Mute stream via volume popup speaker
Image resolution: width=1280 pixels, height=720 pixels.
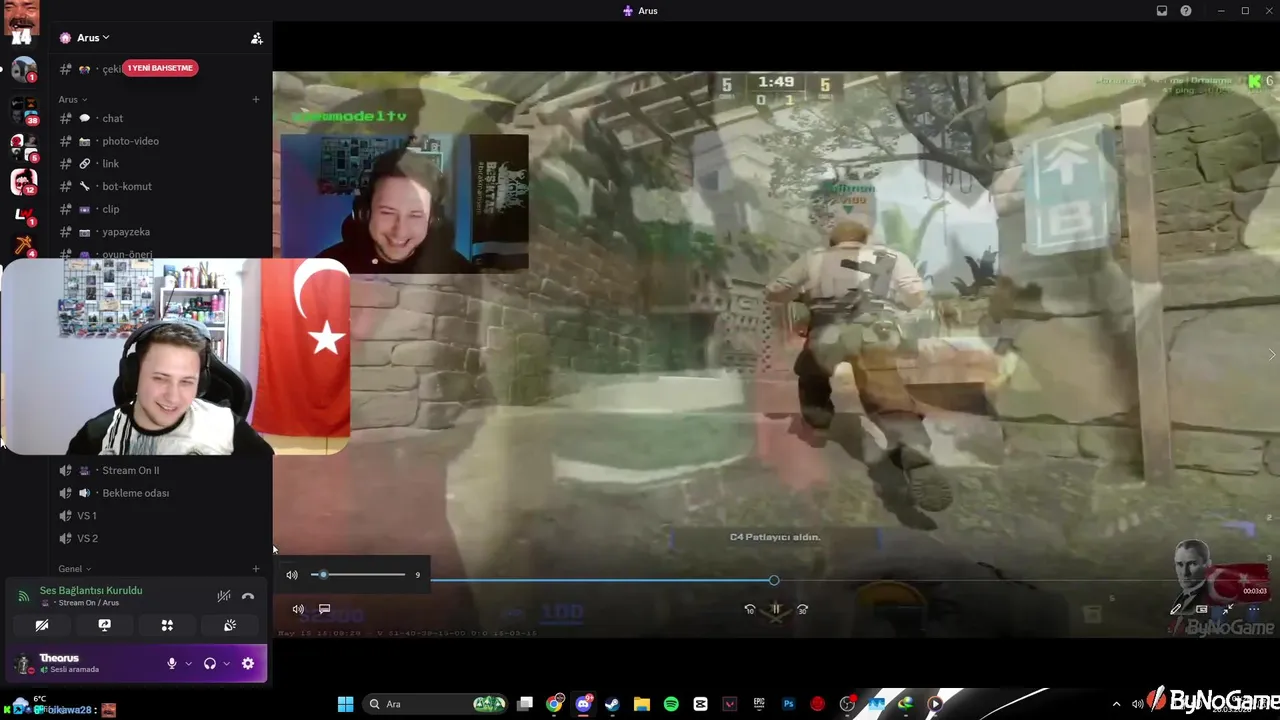[292, 575]
